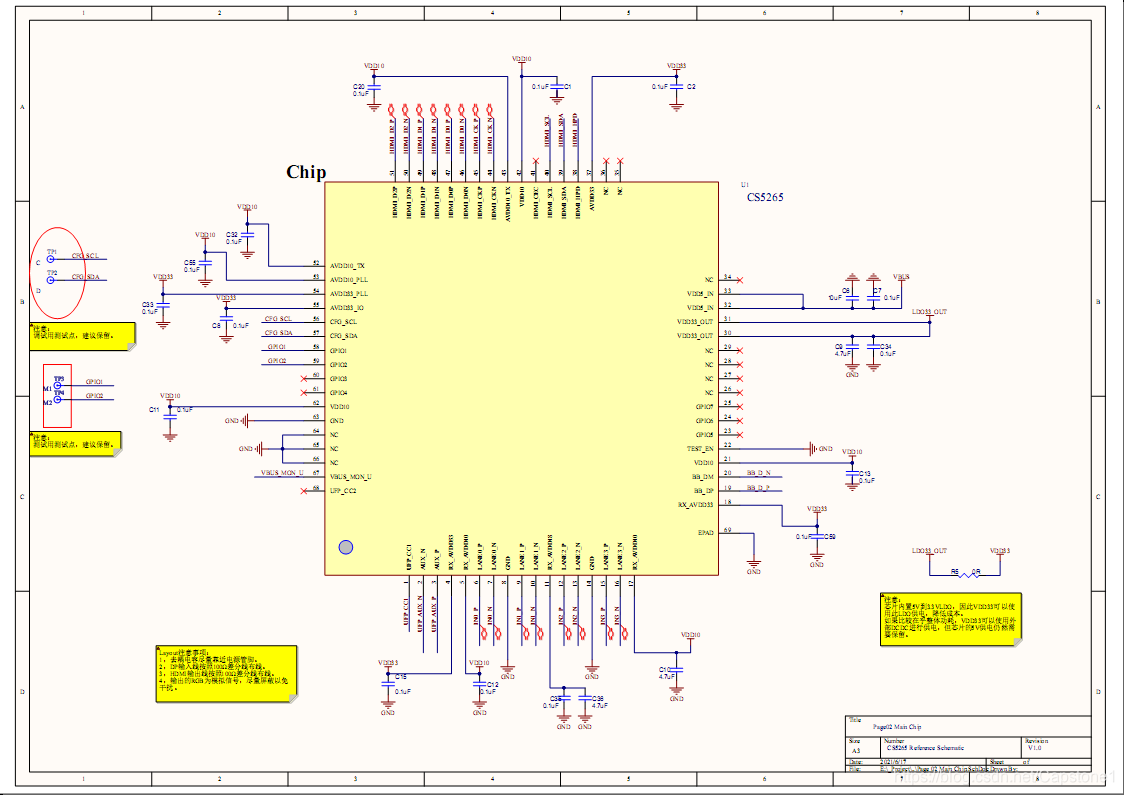The image size is (1124, 795).
Task: Select the 10uF capacitor on VDD5_IN
Action: point(852,297)
